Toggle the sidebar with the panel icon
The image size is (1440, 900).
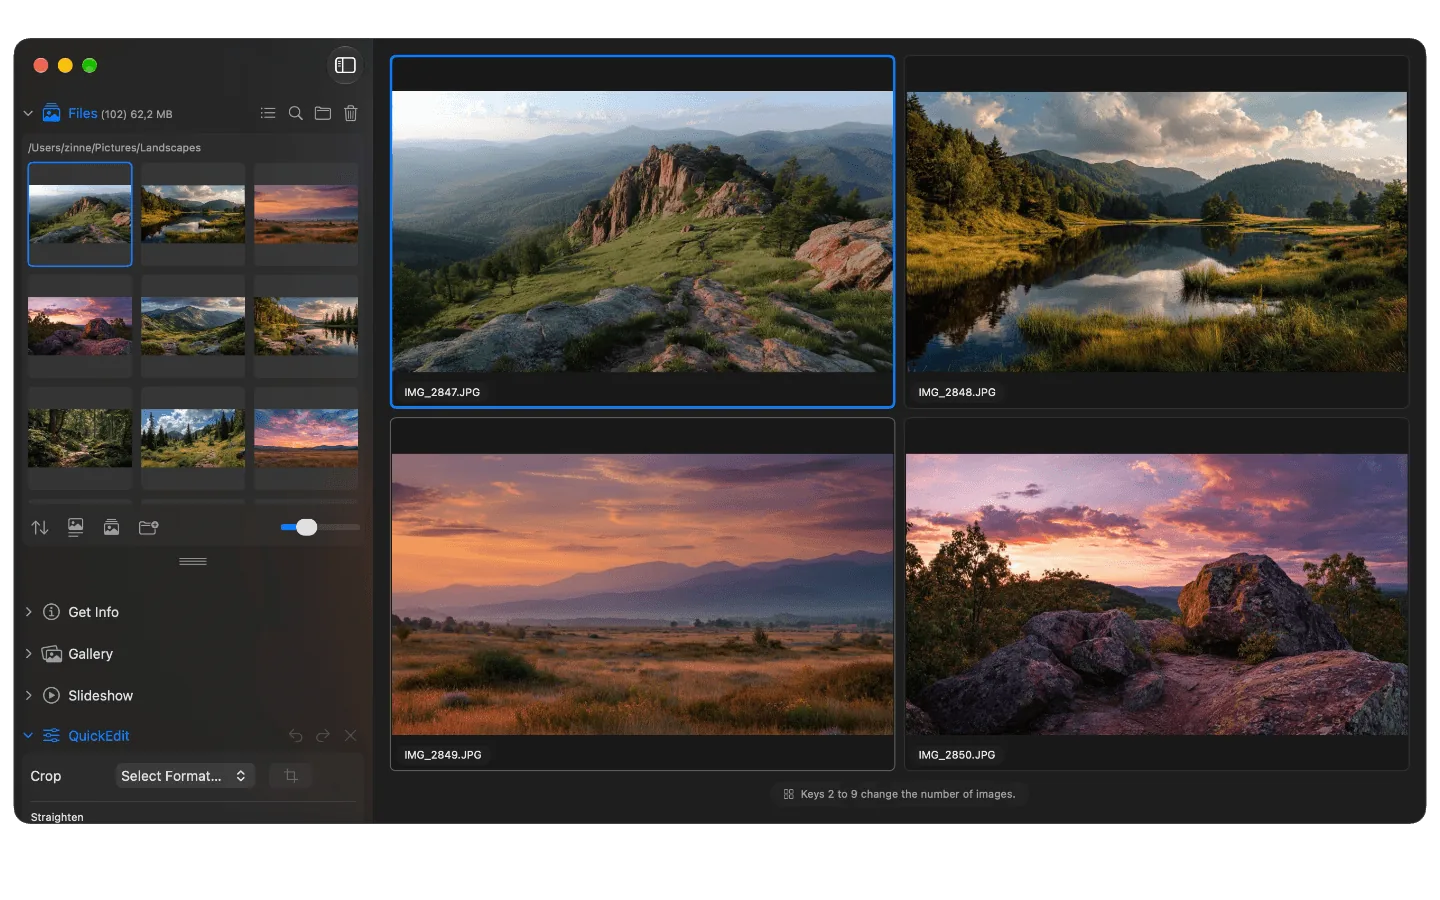tap(345, 65)
